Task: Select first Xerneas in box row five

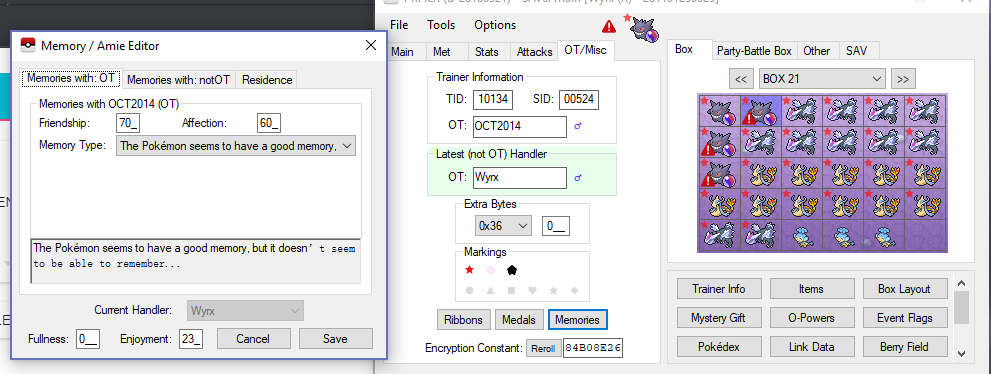Action: coord(719,234)
